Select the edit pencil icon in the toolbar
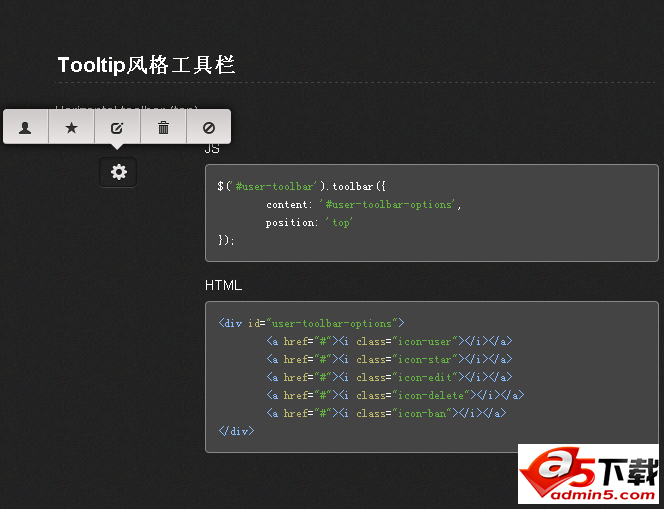This screenshot has height=509, width=664. (117, 128)
